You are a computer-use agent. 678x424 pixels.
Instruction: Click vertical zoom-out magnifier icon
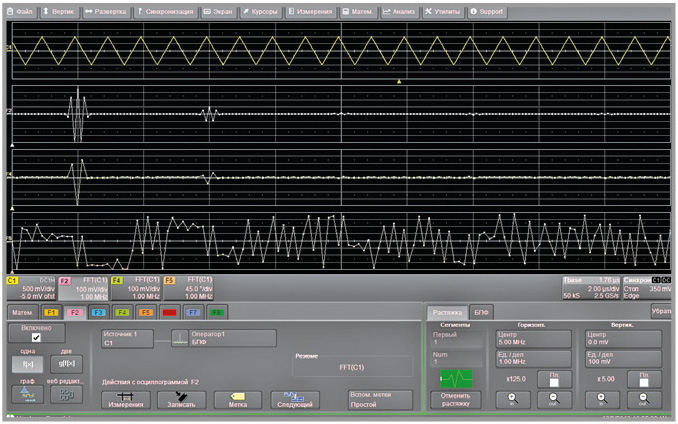644,400
